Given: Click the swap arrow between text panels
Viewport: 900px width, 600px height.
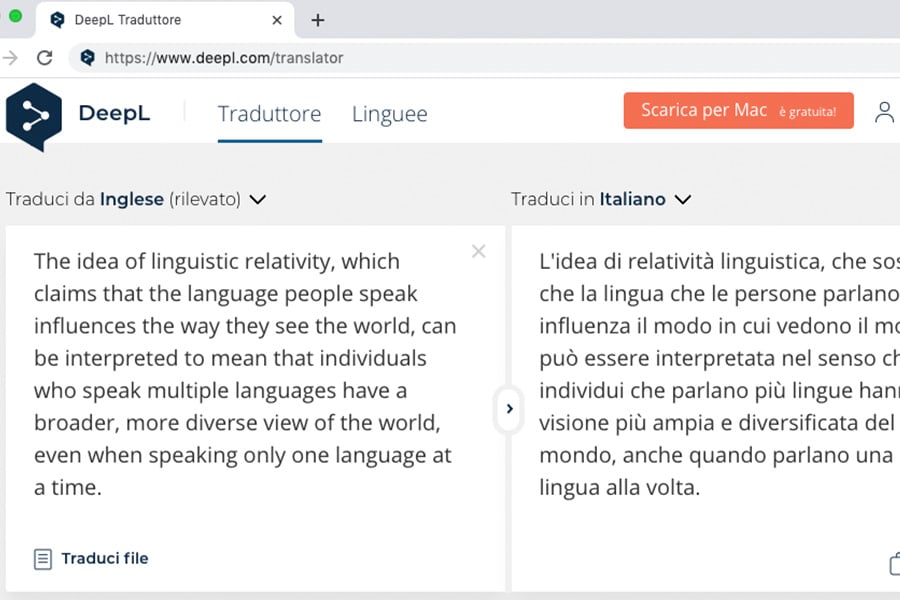Looking at the screenshot, I should click(x=509, y=409).
